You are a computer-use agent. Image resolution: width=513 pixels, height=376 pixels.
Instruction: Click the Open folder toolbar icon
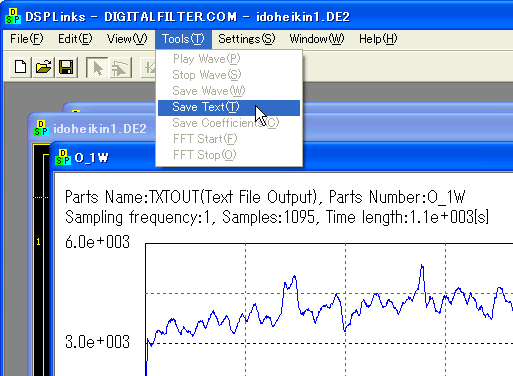coord(43,67)
